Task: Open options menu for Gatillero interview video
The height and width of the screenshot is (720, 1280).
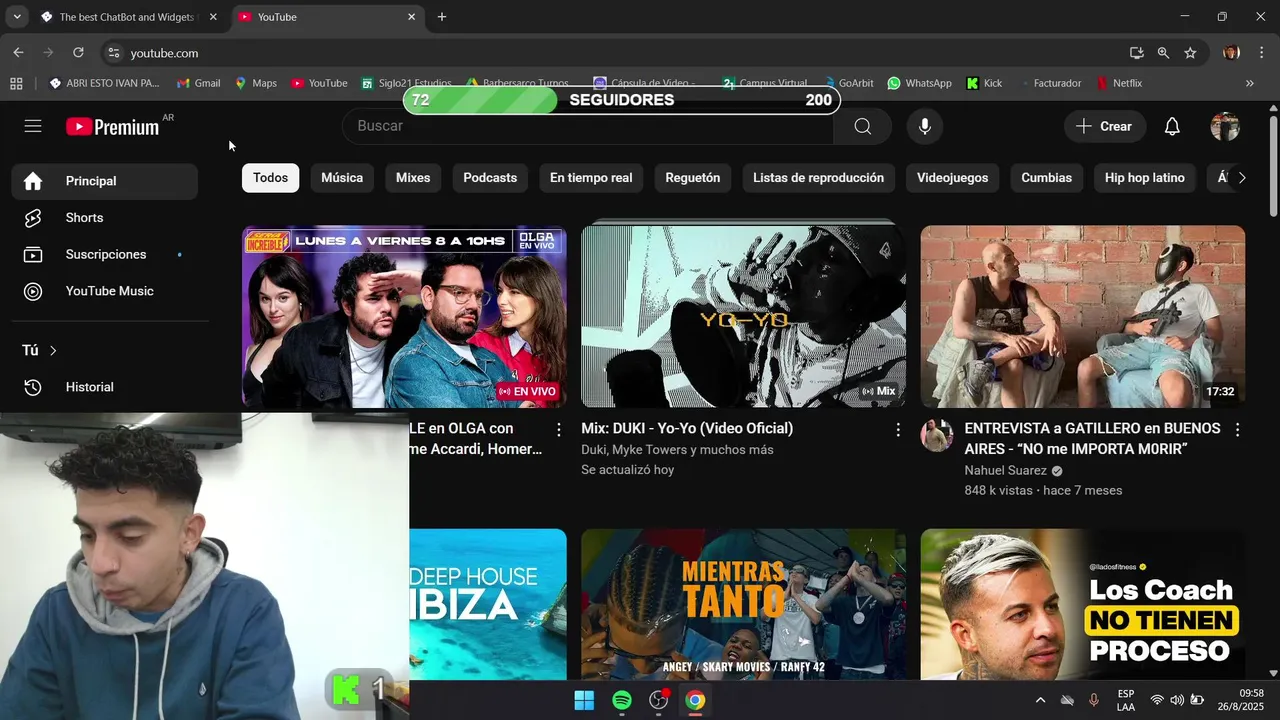Action: coord(1237,430)
